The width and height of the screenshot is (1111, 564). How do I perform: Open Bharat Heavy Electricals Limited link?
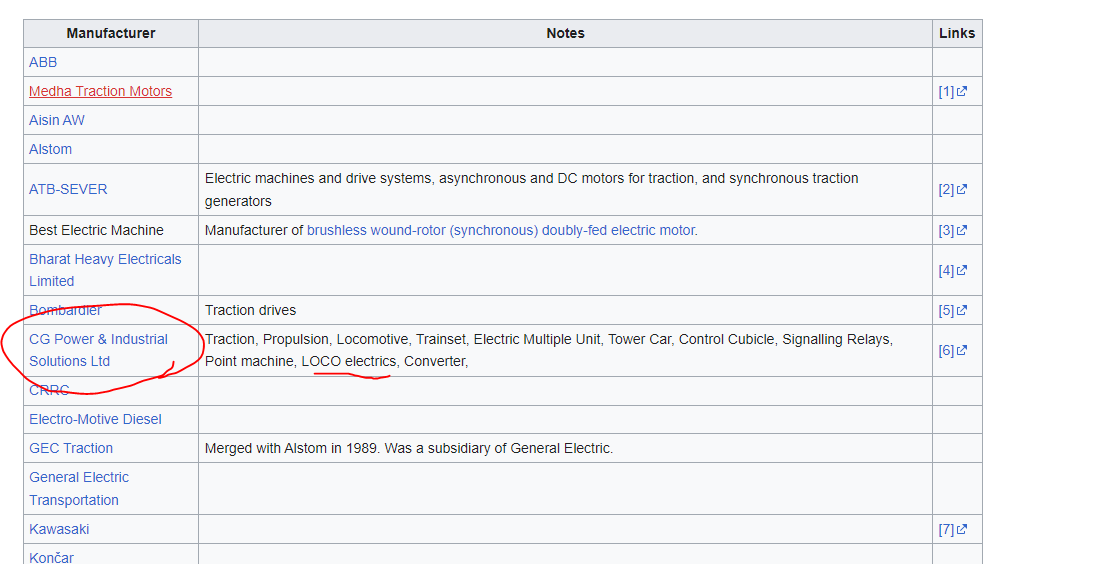coord(105,270)
